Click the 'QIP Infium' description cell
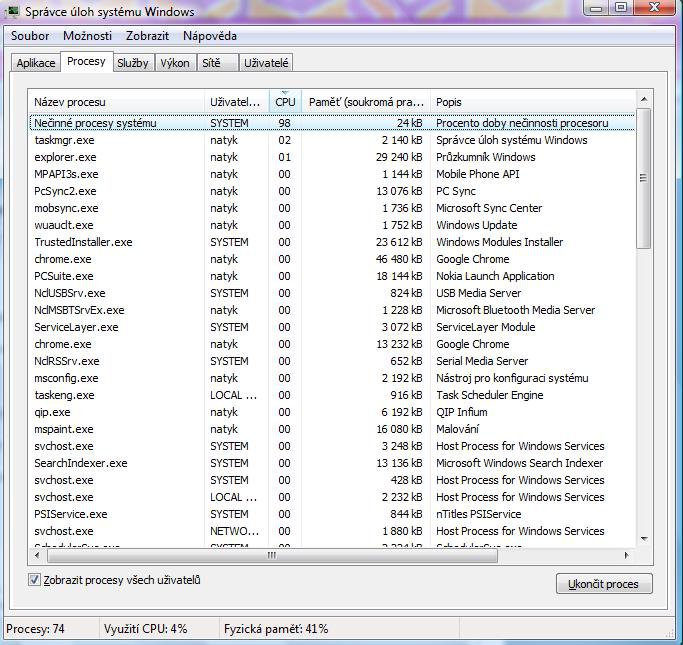 pos(462,412)
